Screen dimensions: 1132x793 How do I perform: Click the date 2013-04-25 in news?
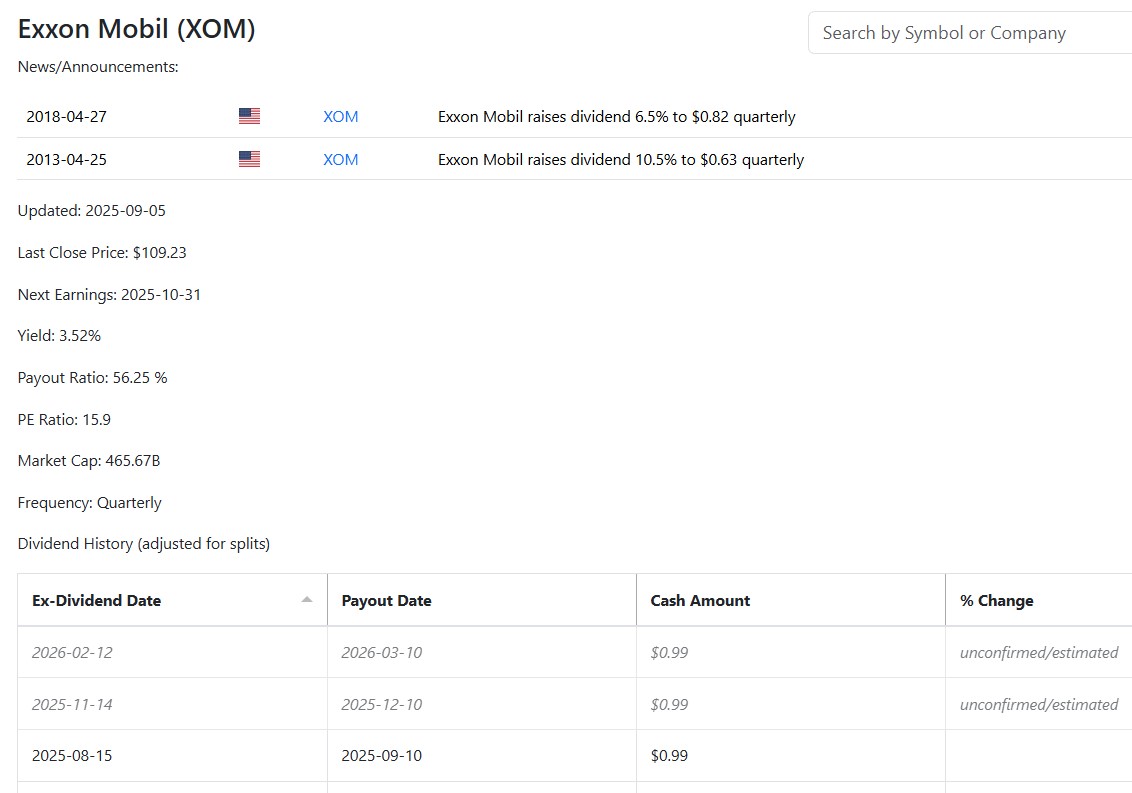tap(66, 160)
